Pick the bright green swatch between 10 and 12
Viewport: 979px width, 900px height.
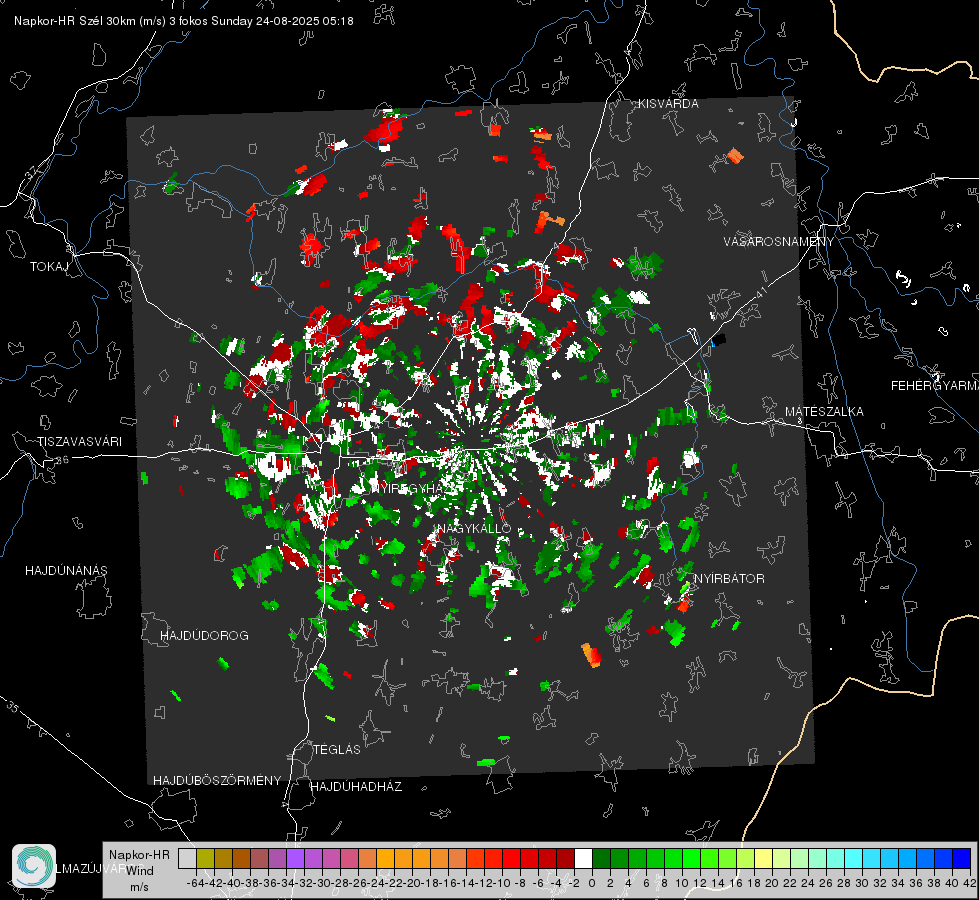691,858
